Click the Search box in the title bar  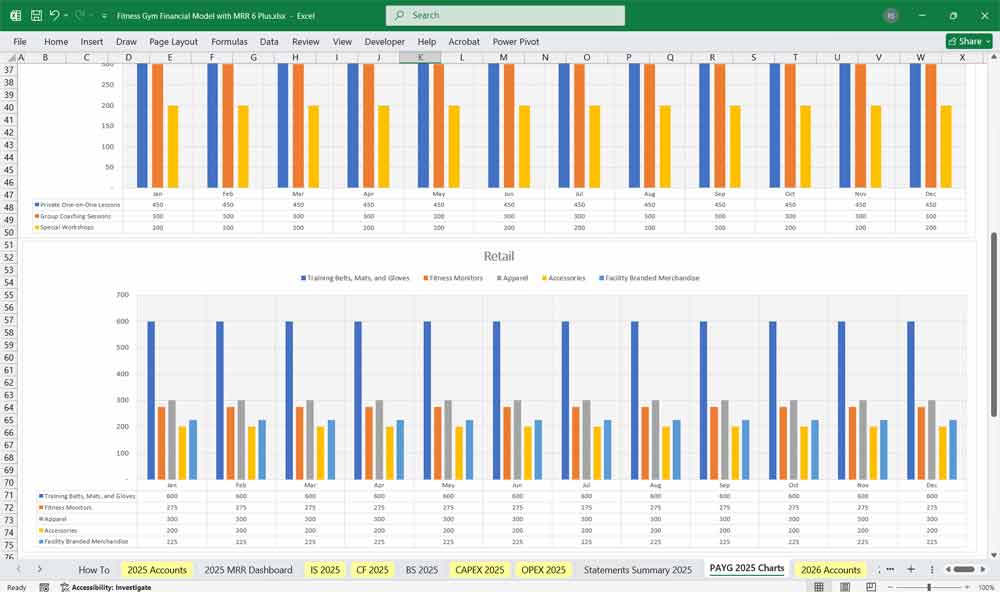(505, 15)
